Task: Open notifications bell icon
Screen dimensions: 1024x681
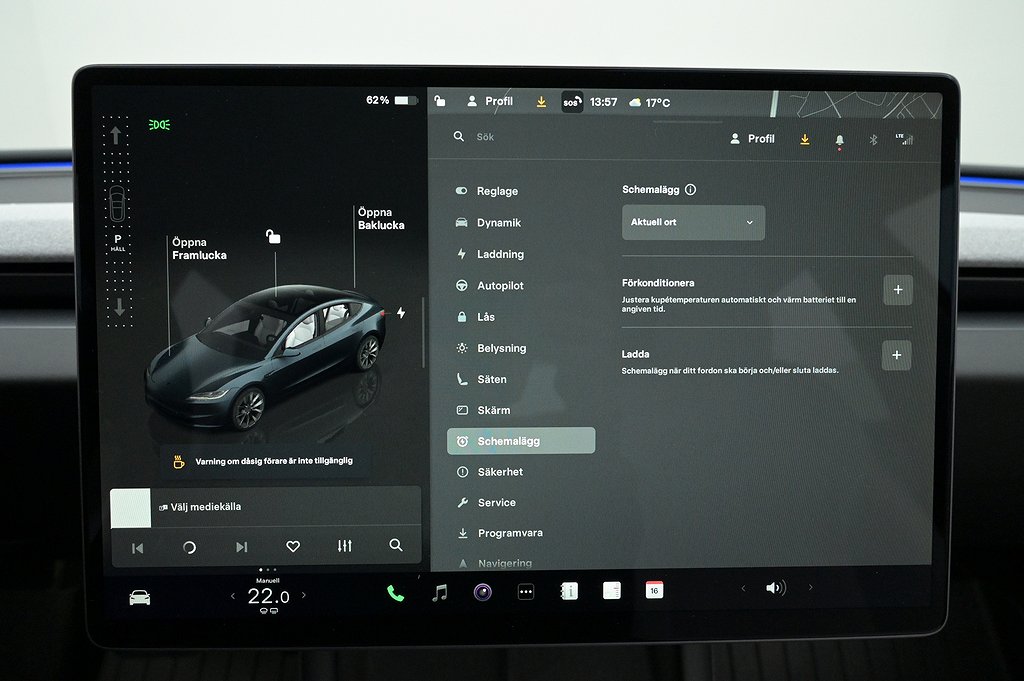Action: 839,140
